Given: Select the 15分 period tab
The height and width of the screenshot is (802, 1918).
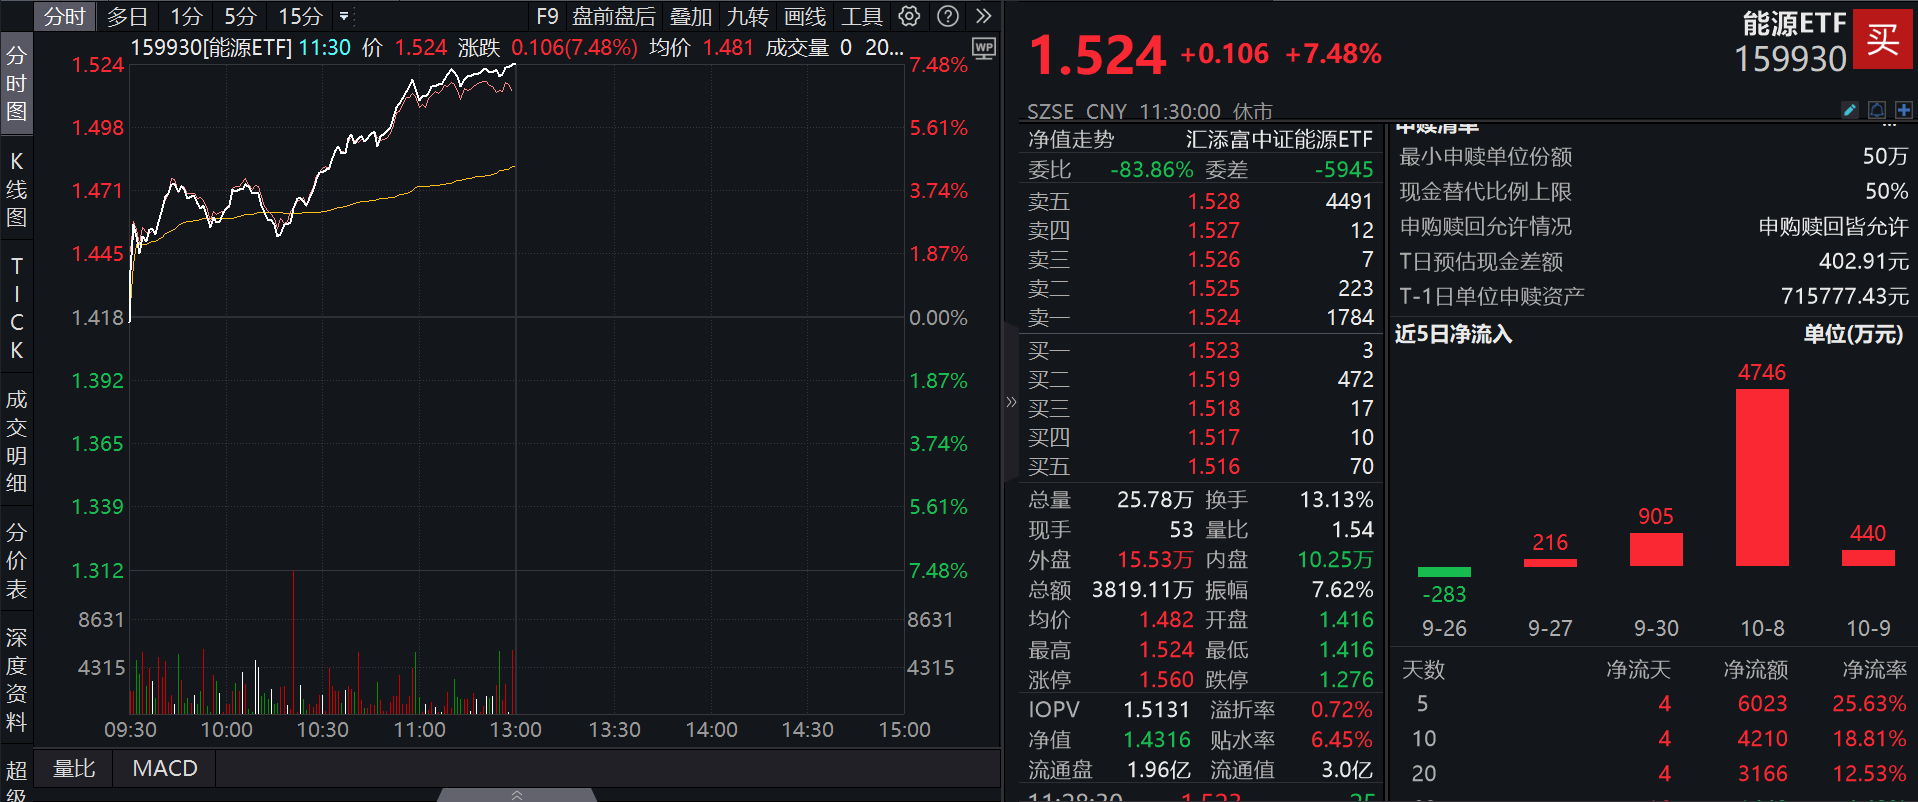Looking at the screenshot, I should click(300, 16).
